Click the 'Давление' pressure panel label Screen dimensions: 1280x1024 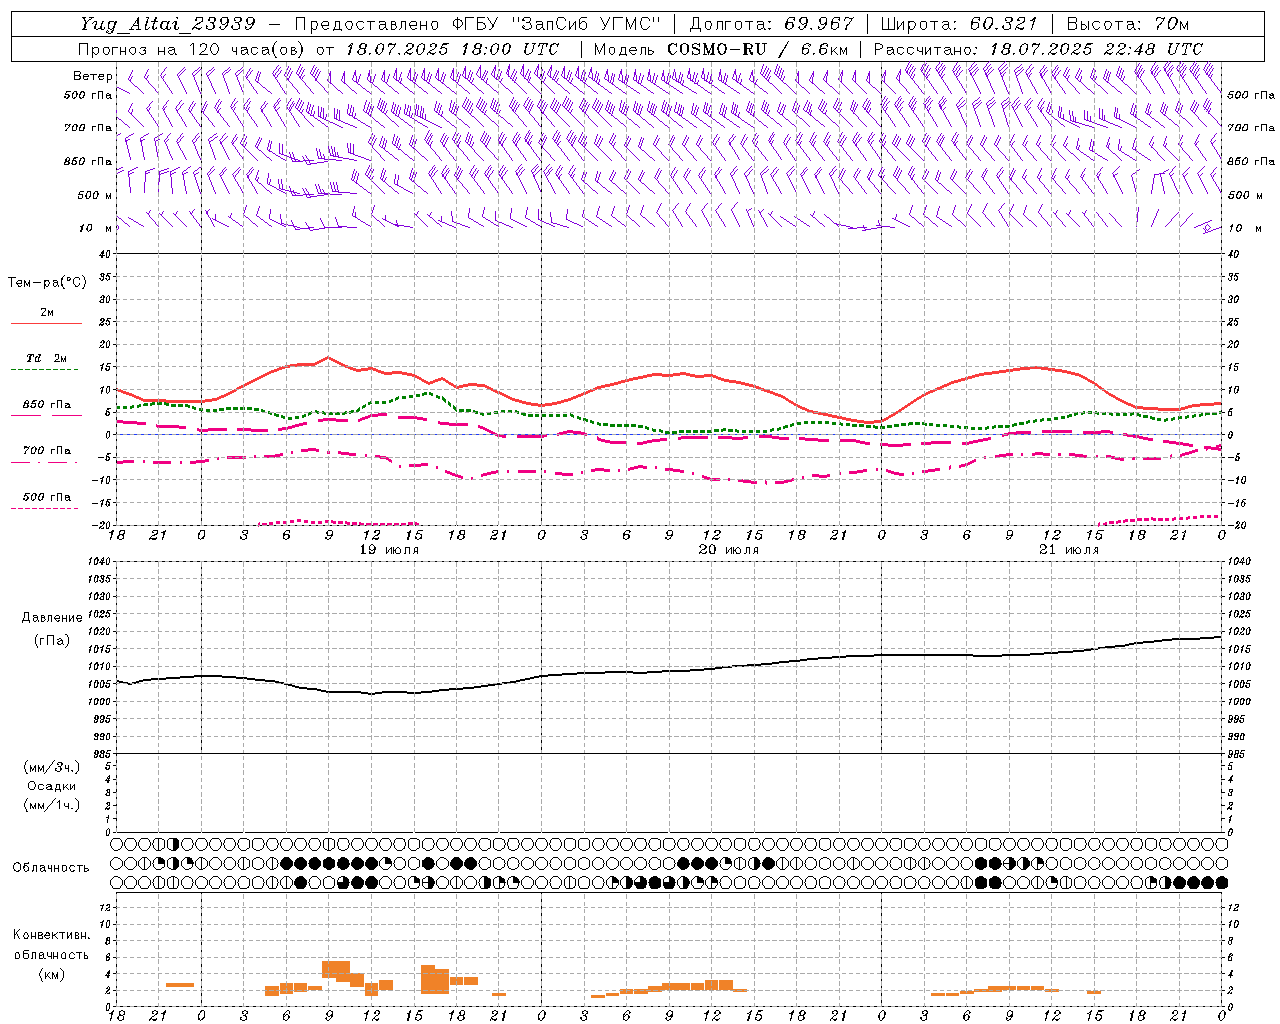52,618
